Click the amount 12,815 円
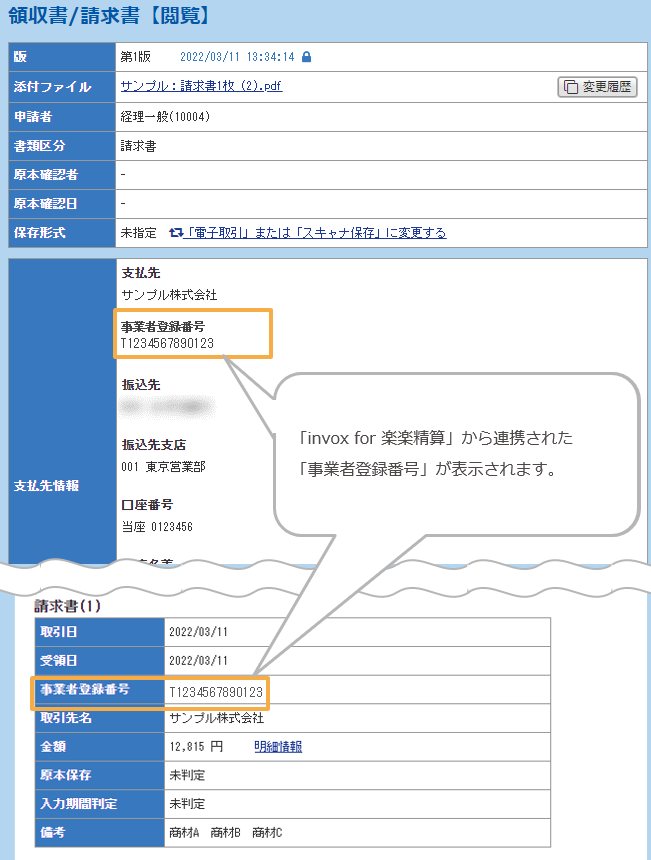651x860 pixels. pyautogui.click(x=196, y=747)
